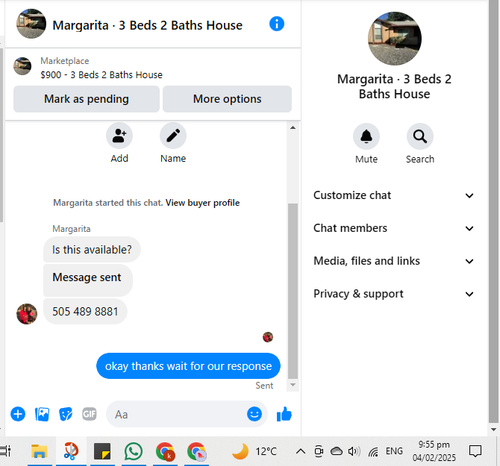Open the GIF picker
Image resolution: width=500 pixels, height=466 pixels.
89,414
